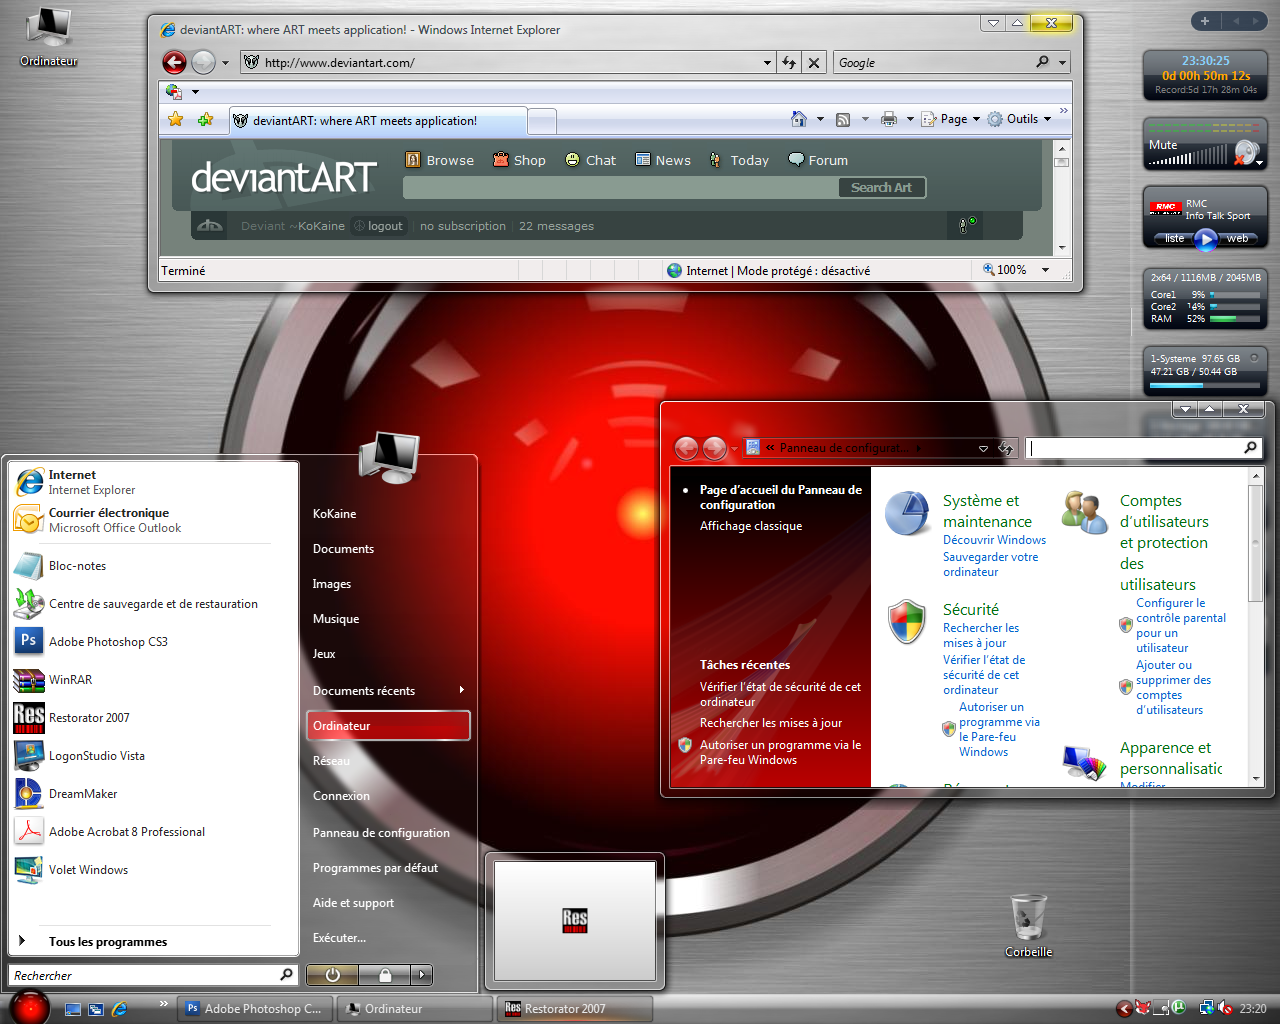Open Système et maintenance category
The width and height of the screenshot is (1280, 1024).
click(x=987, y=511)
